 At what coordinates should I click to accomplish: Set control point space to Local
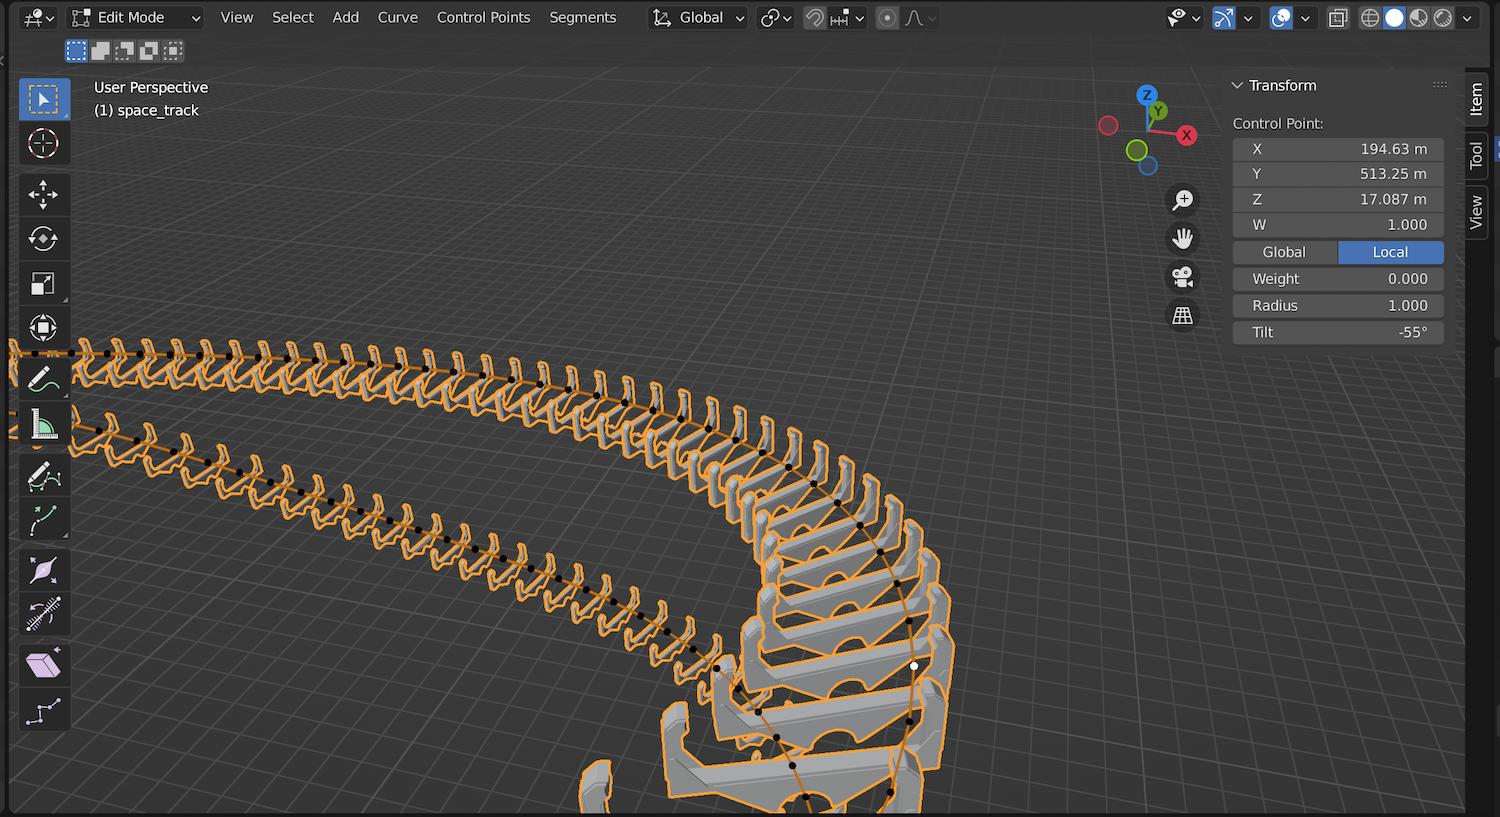pyautogui.click(x=1391, y=252)
